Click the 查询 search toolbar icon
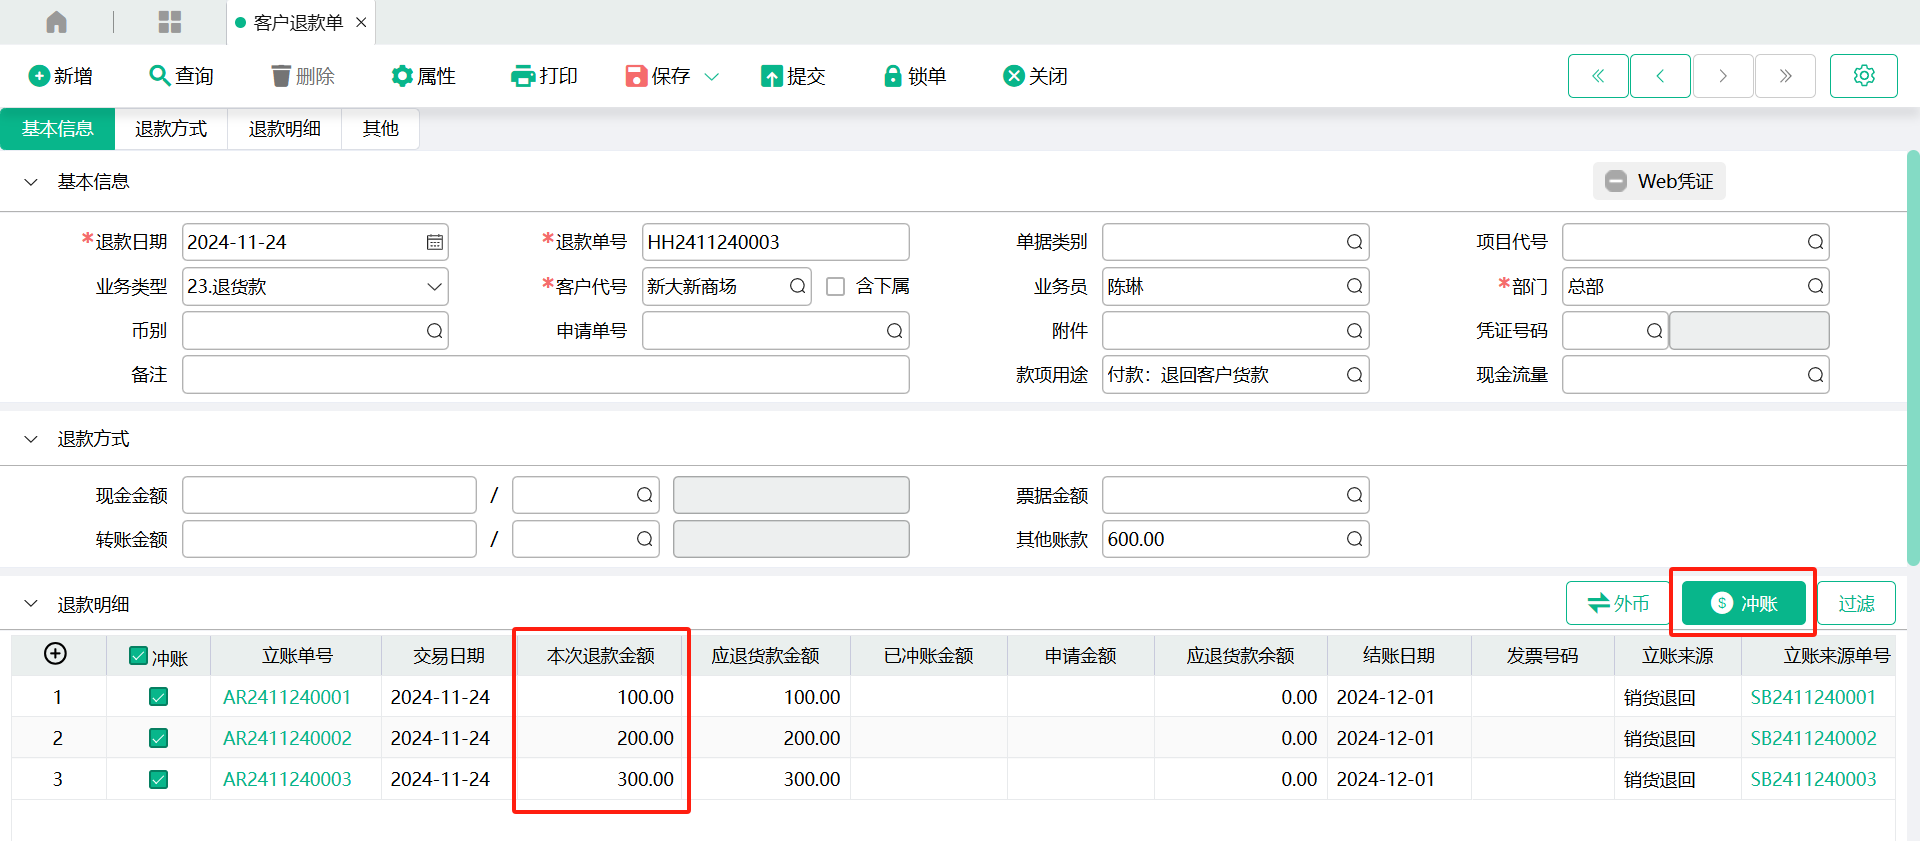 click(159, 76)
